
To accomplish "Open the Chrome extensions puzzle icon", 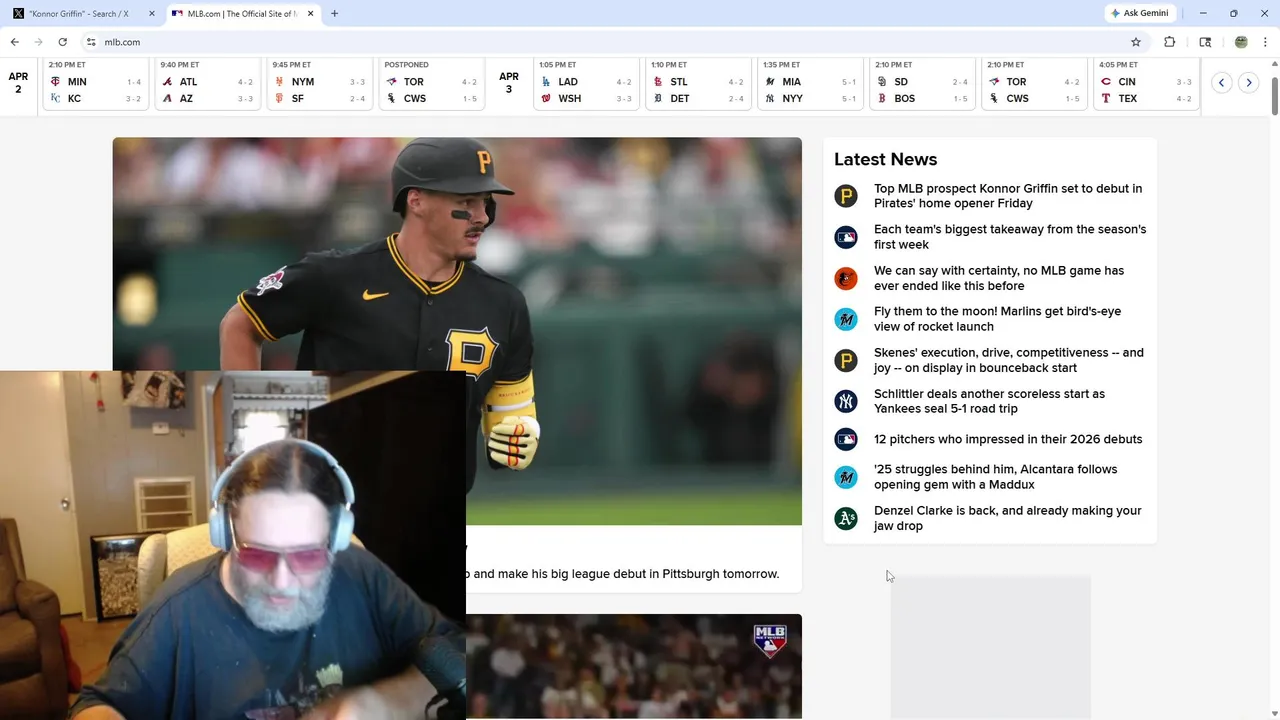I will 1169,42.
